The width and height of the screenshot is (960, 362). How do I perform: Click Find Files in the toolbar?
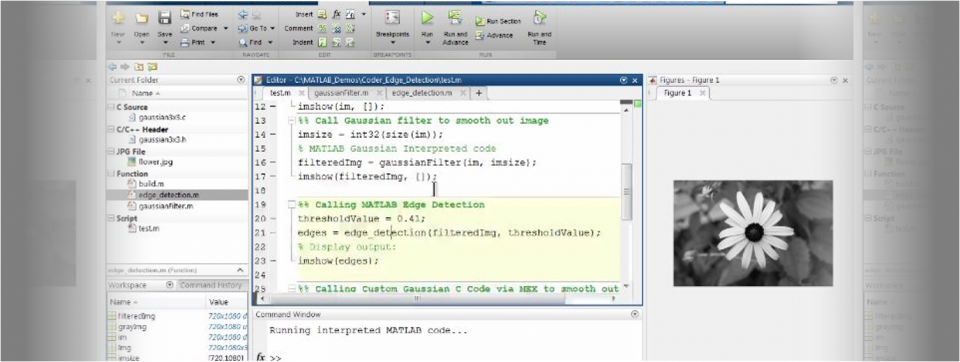[199, 14]
